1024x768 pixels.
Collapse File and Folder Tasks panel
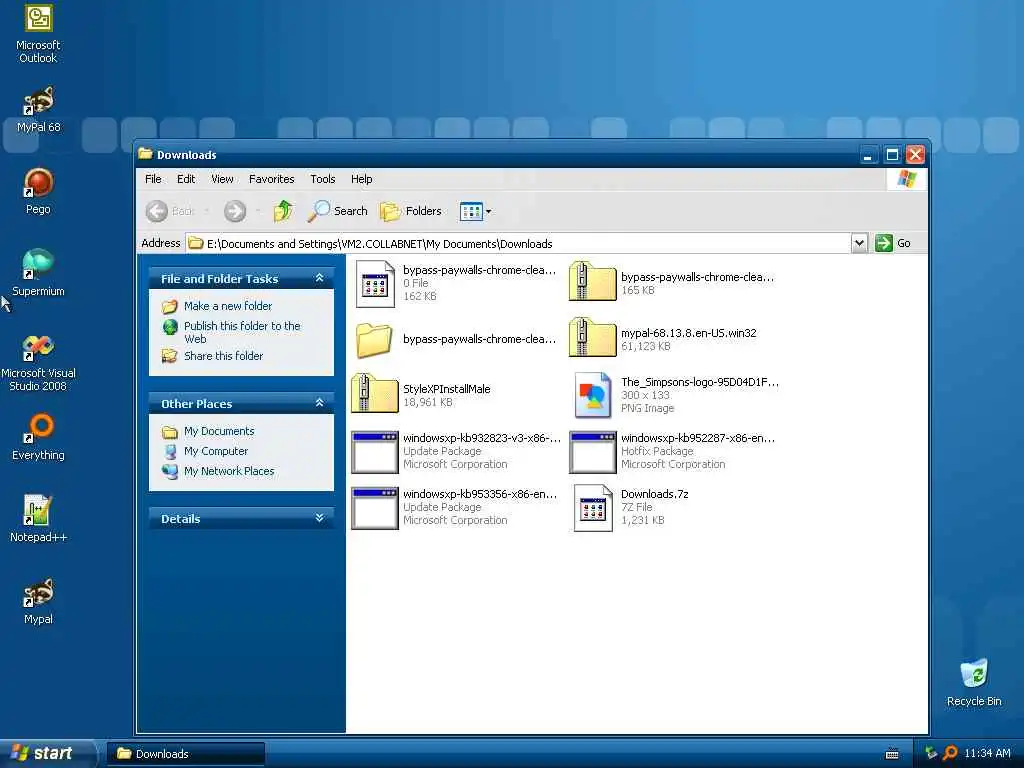tap(319, 278)
